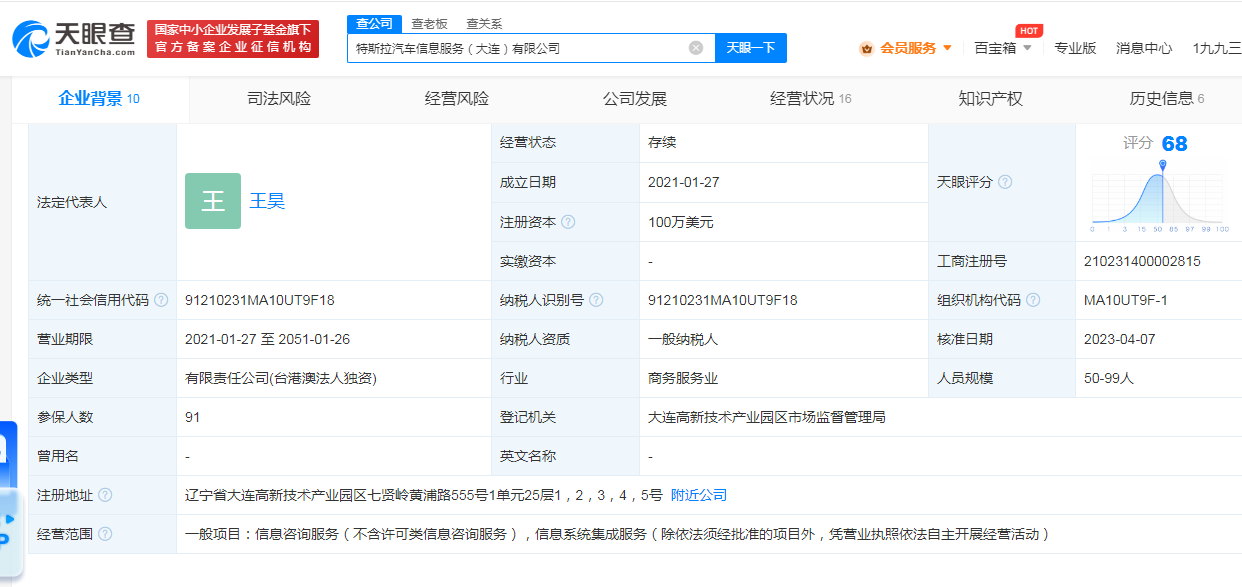This screenshot has width=1242, height=587.
Task: Open legal representative 王昊 profile link
Action: tap(267, 201)
